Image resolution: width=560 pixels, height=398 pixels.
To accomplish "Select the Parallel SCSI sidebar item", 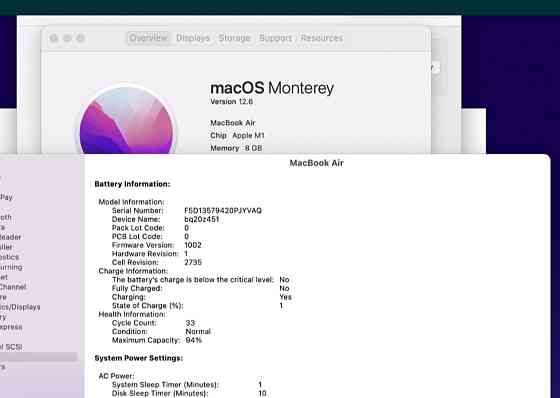I will tap(11, 347).
